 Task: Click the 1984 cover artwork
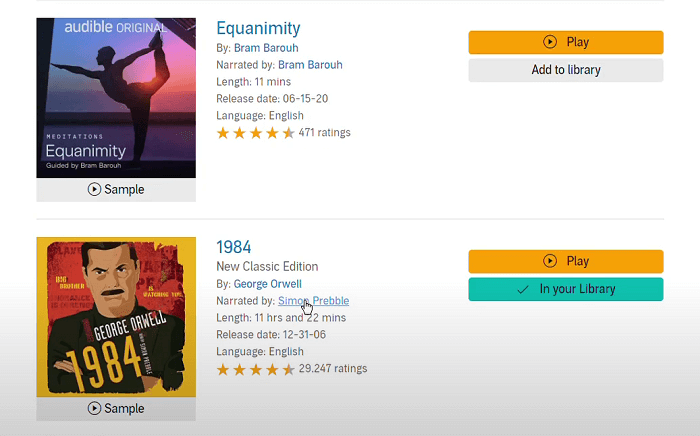116,316
